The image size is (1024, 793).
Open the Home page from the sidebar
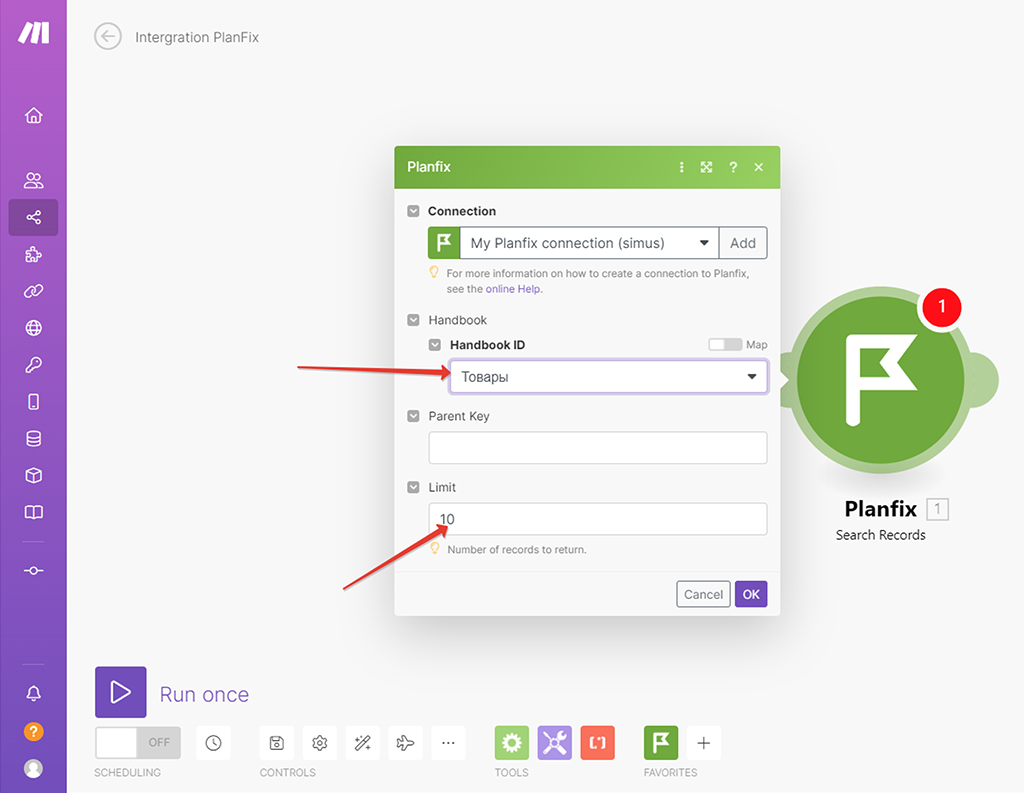click(33, 116)
